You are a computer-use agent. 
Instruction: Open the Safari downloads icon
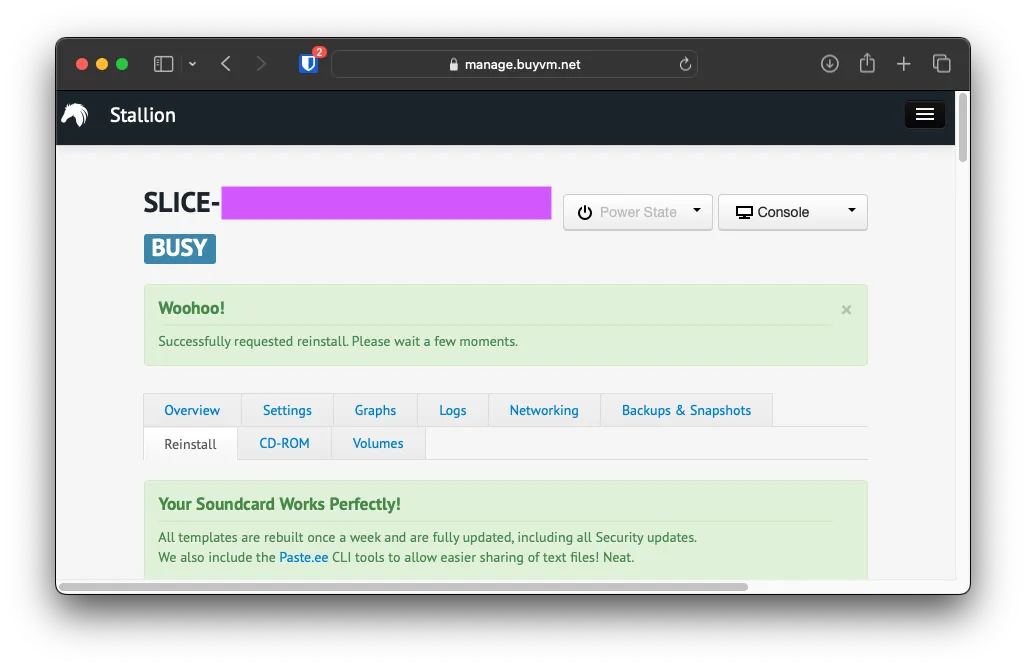pos(830,64)
